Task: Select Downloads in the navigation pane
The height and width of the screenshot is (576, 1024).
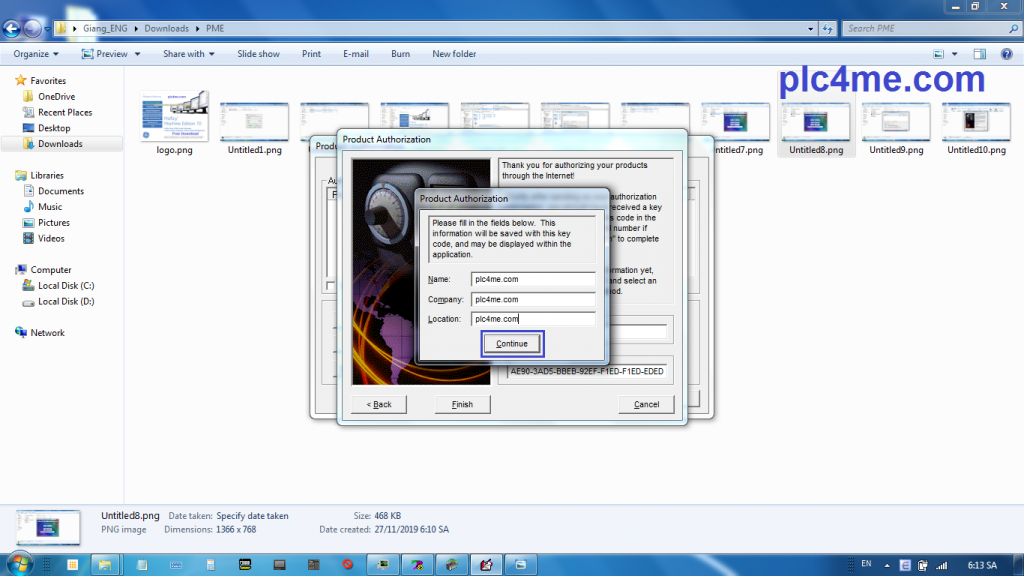Action: point(60,144)
